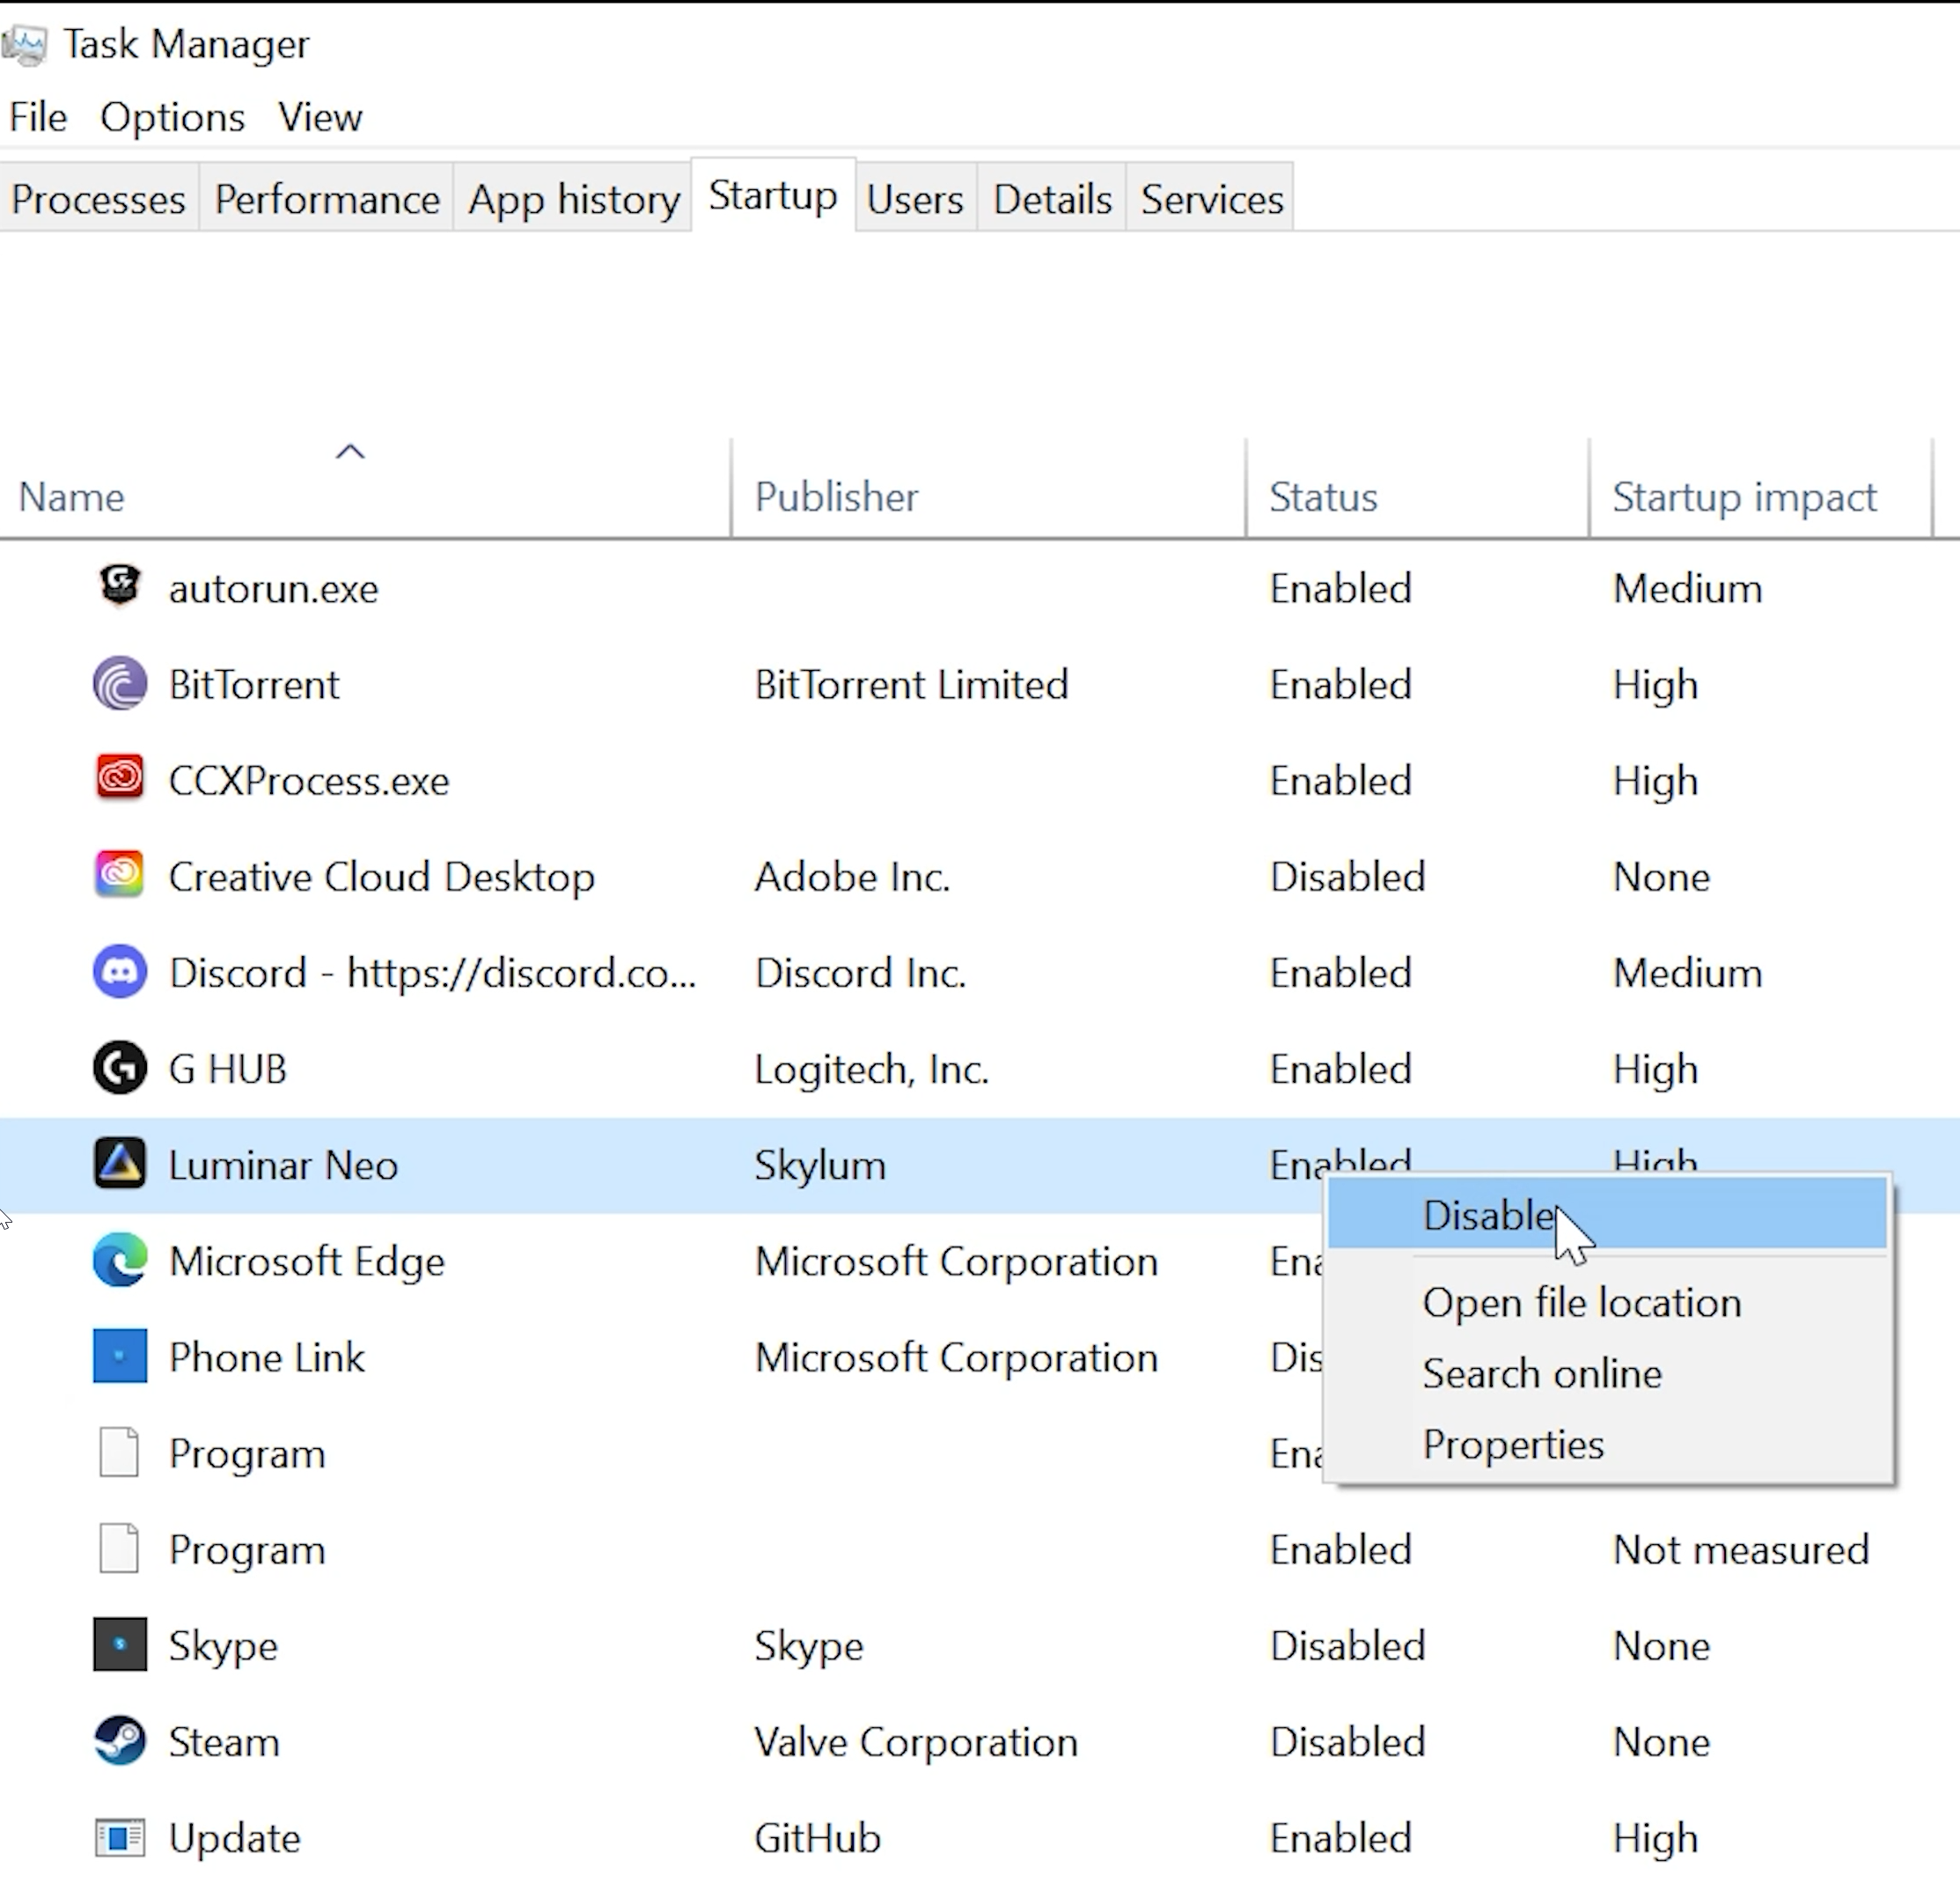Click Discord Inc. publisher cell
The image size is (1960, 1883).
[860, 972]
